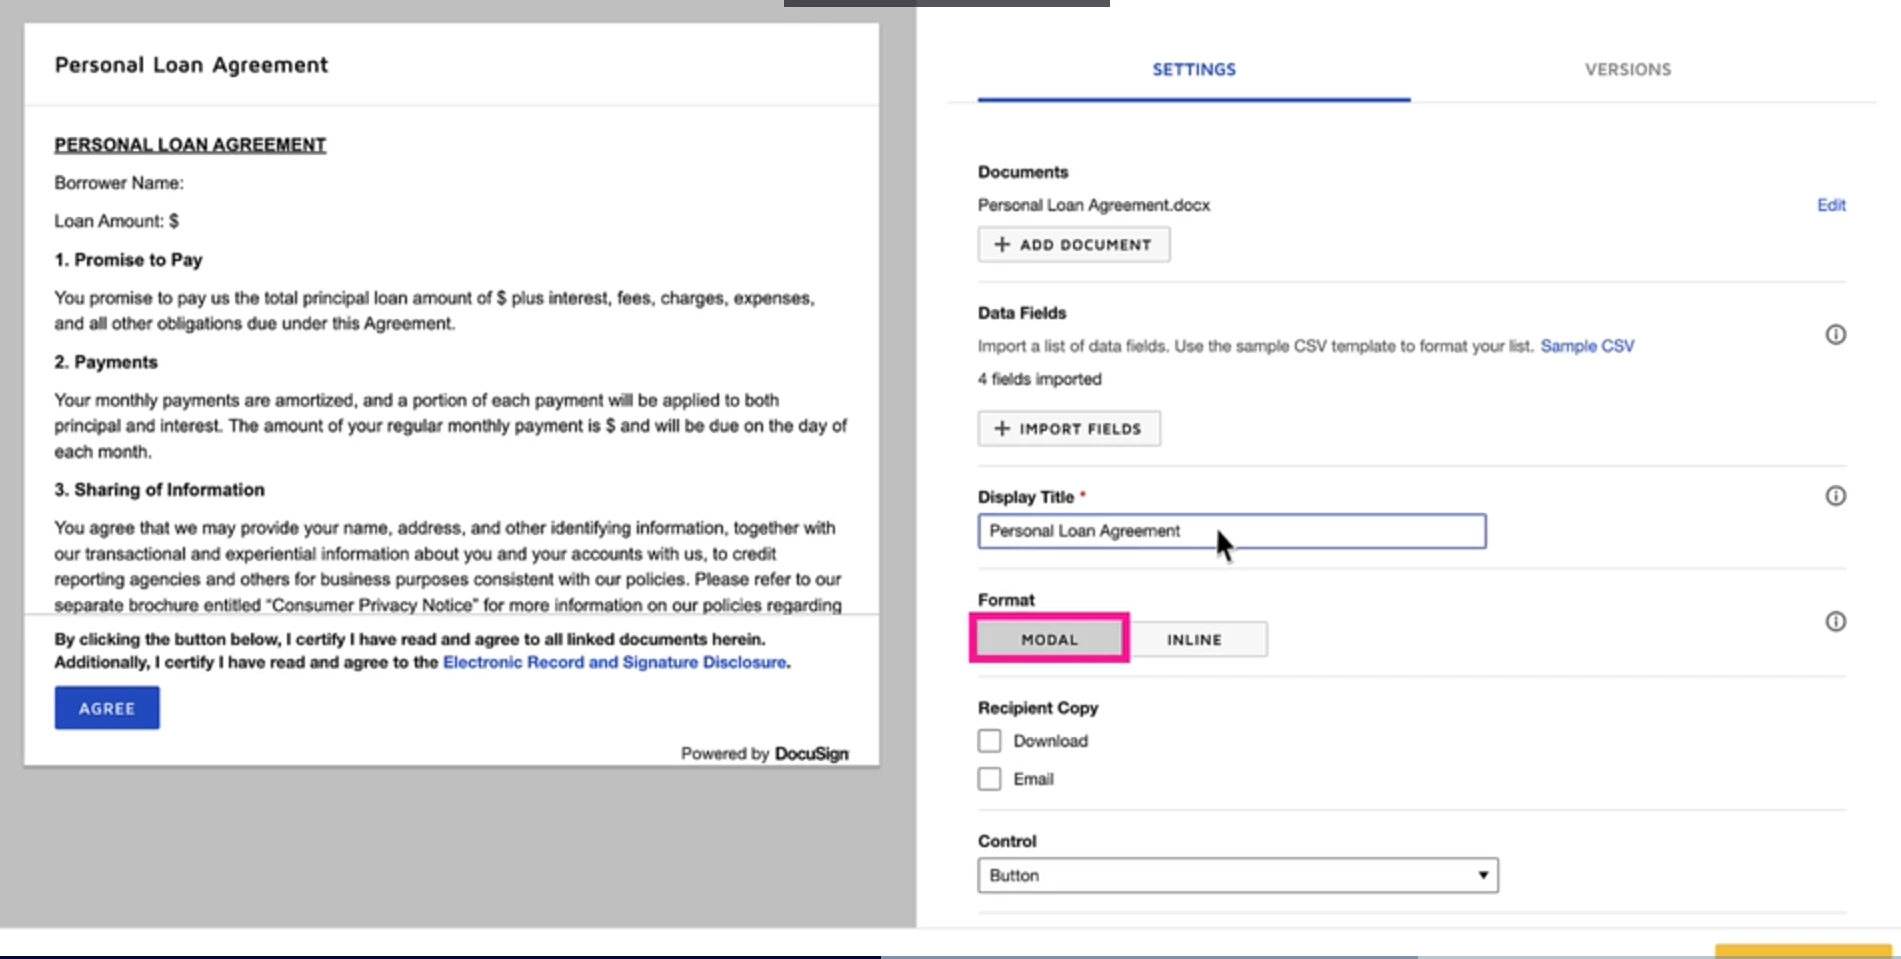
Task: Open the Format info icon
Action: coord(1835,622)
